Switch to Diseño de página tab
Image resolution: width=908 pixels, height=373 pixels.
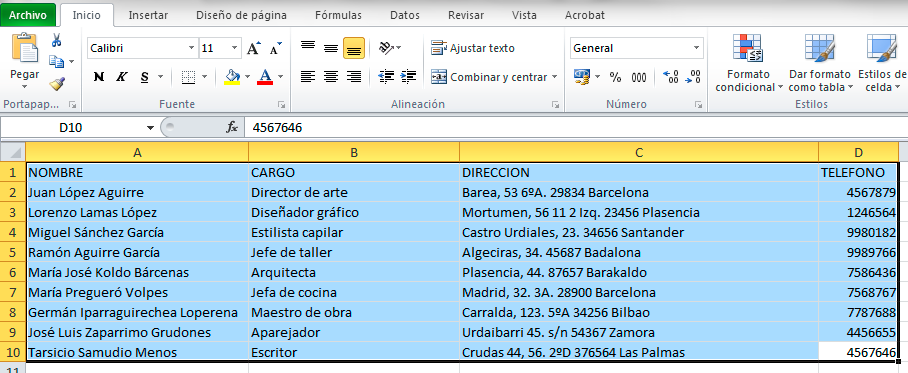pyautogui.click(x=241, y=16)
